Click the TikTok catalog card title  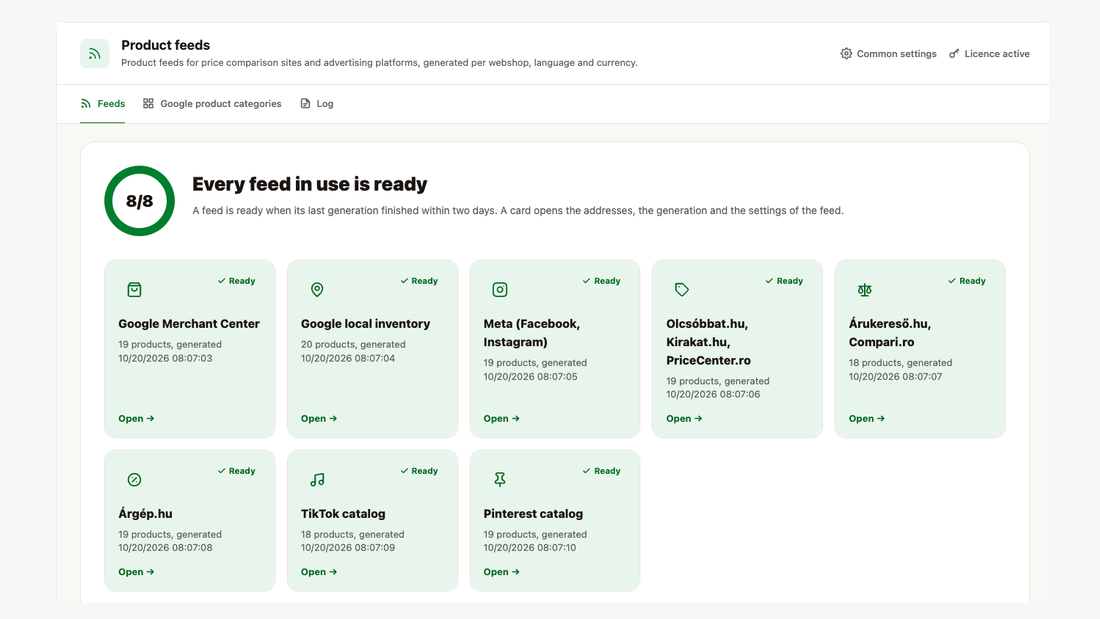343,514
